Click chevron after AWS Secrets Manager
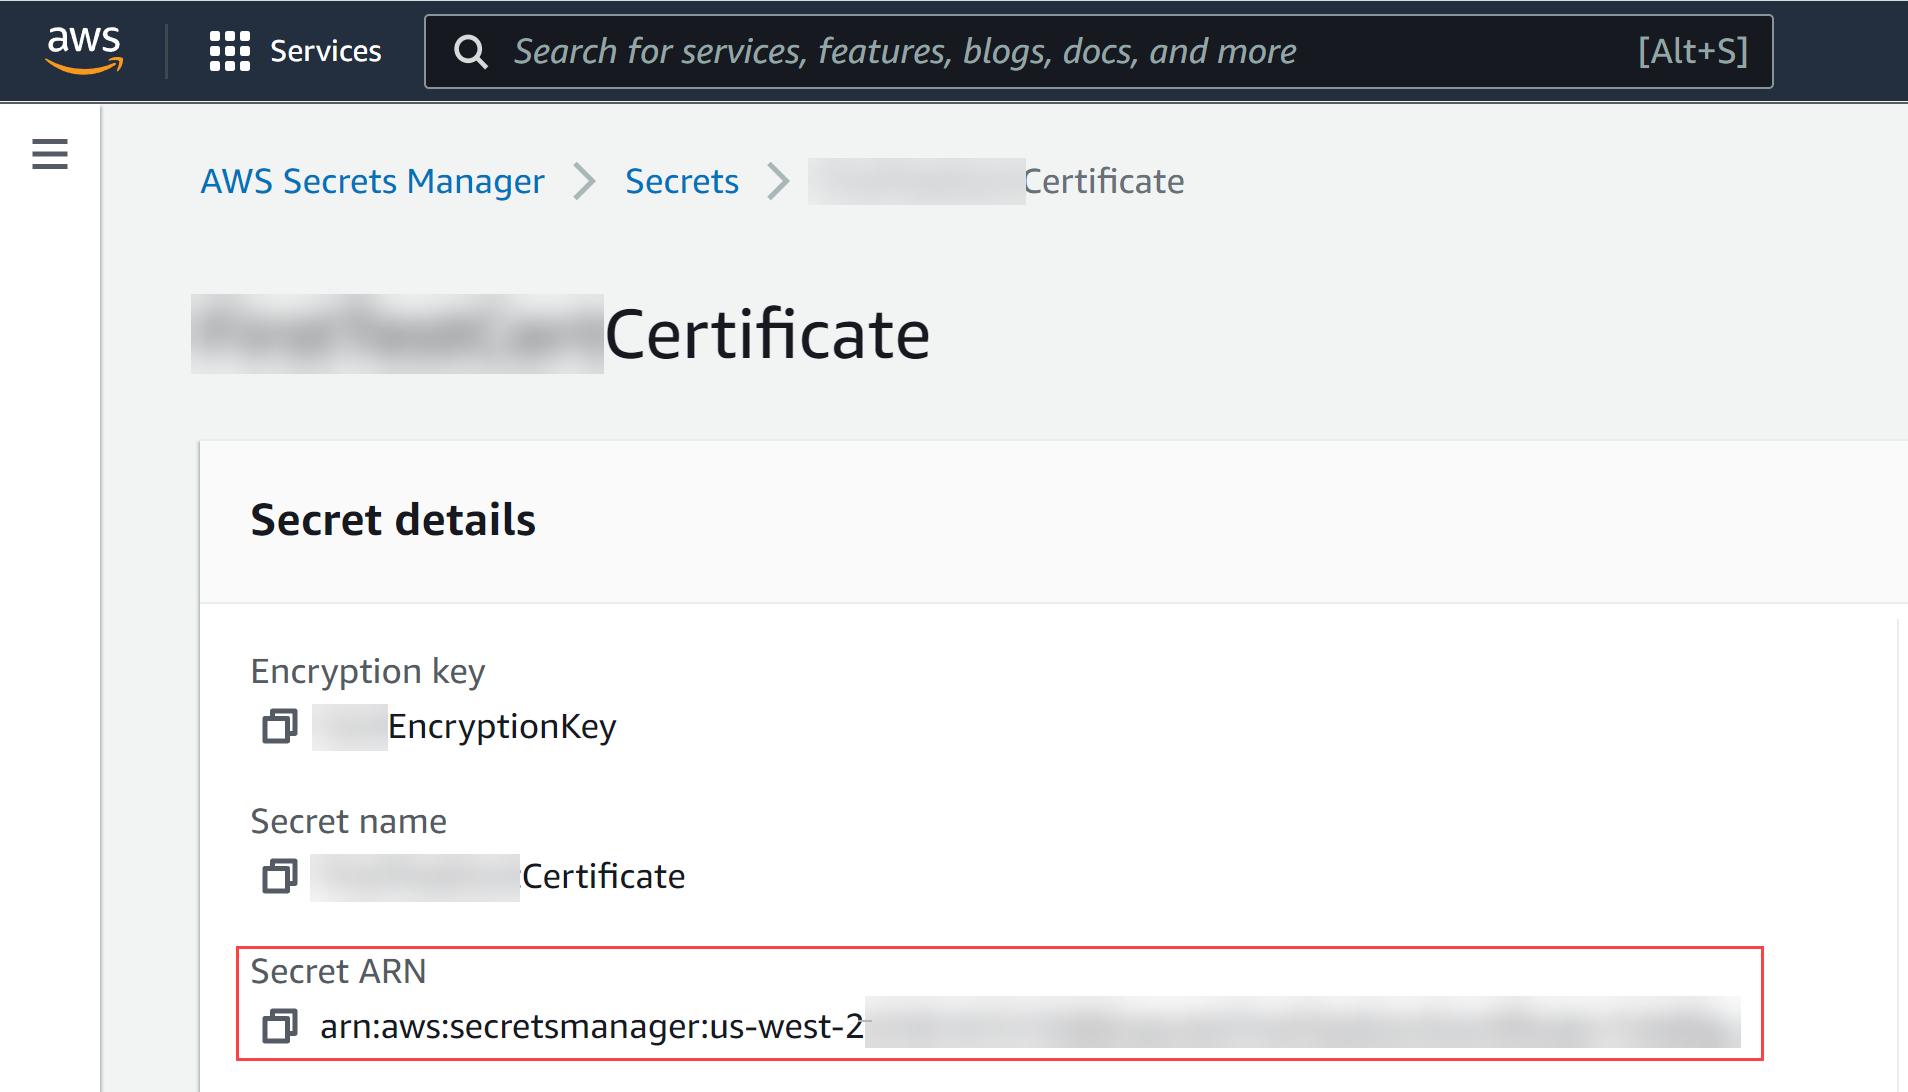The height and width of the screenshot is (1092, 1908). click(x=584, y=181)
